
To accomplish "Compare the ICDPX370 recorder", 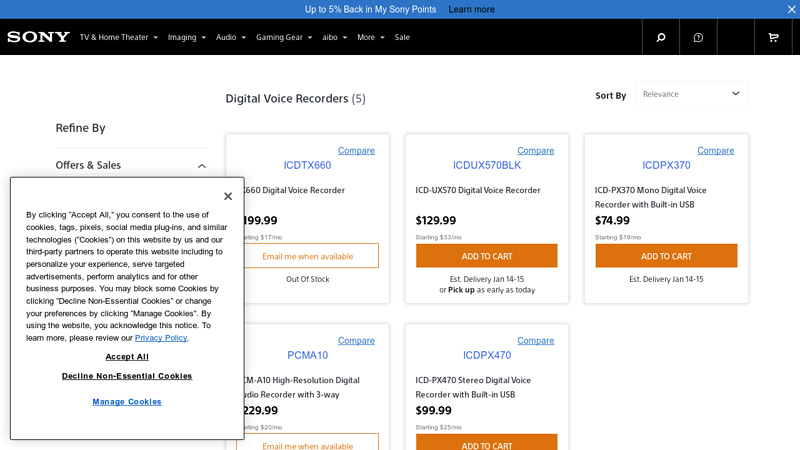I will (716, 151).
